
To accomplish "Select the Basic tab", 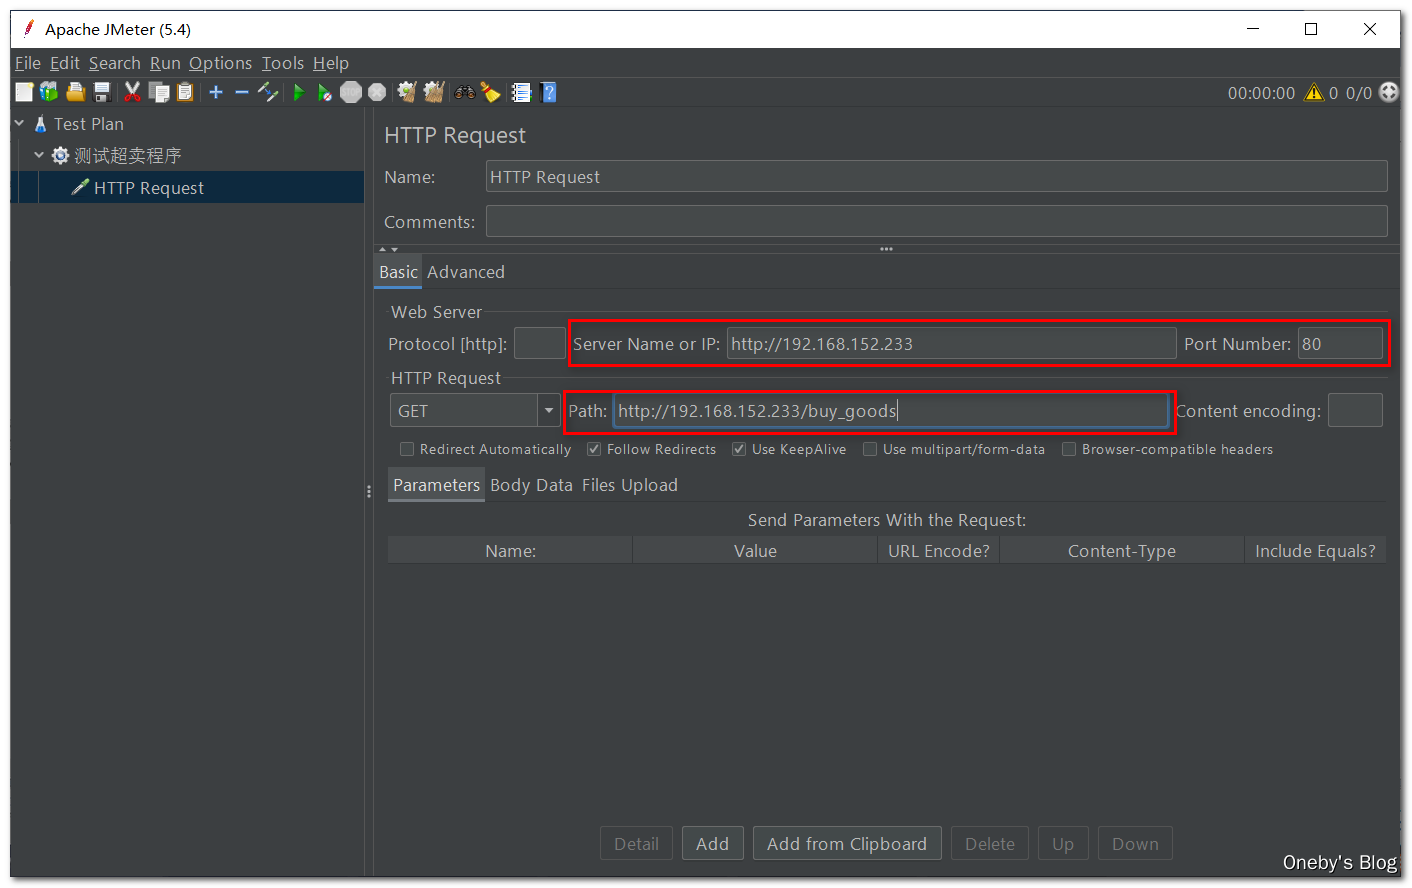I will pyautogui.click(x=398, y=272).
